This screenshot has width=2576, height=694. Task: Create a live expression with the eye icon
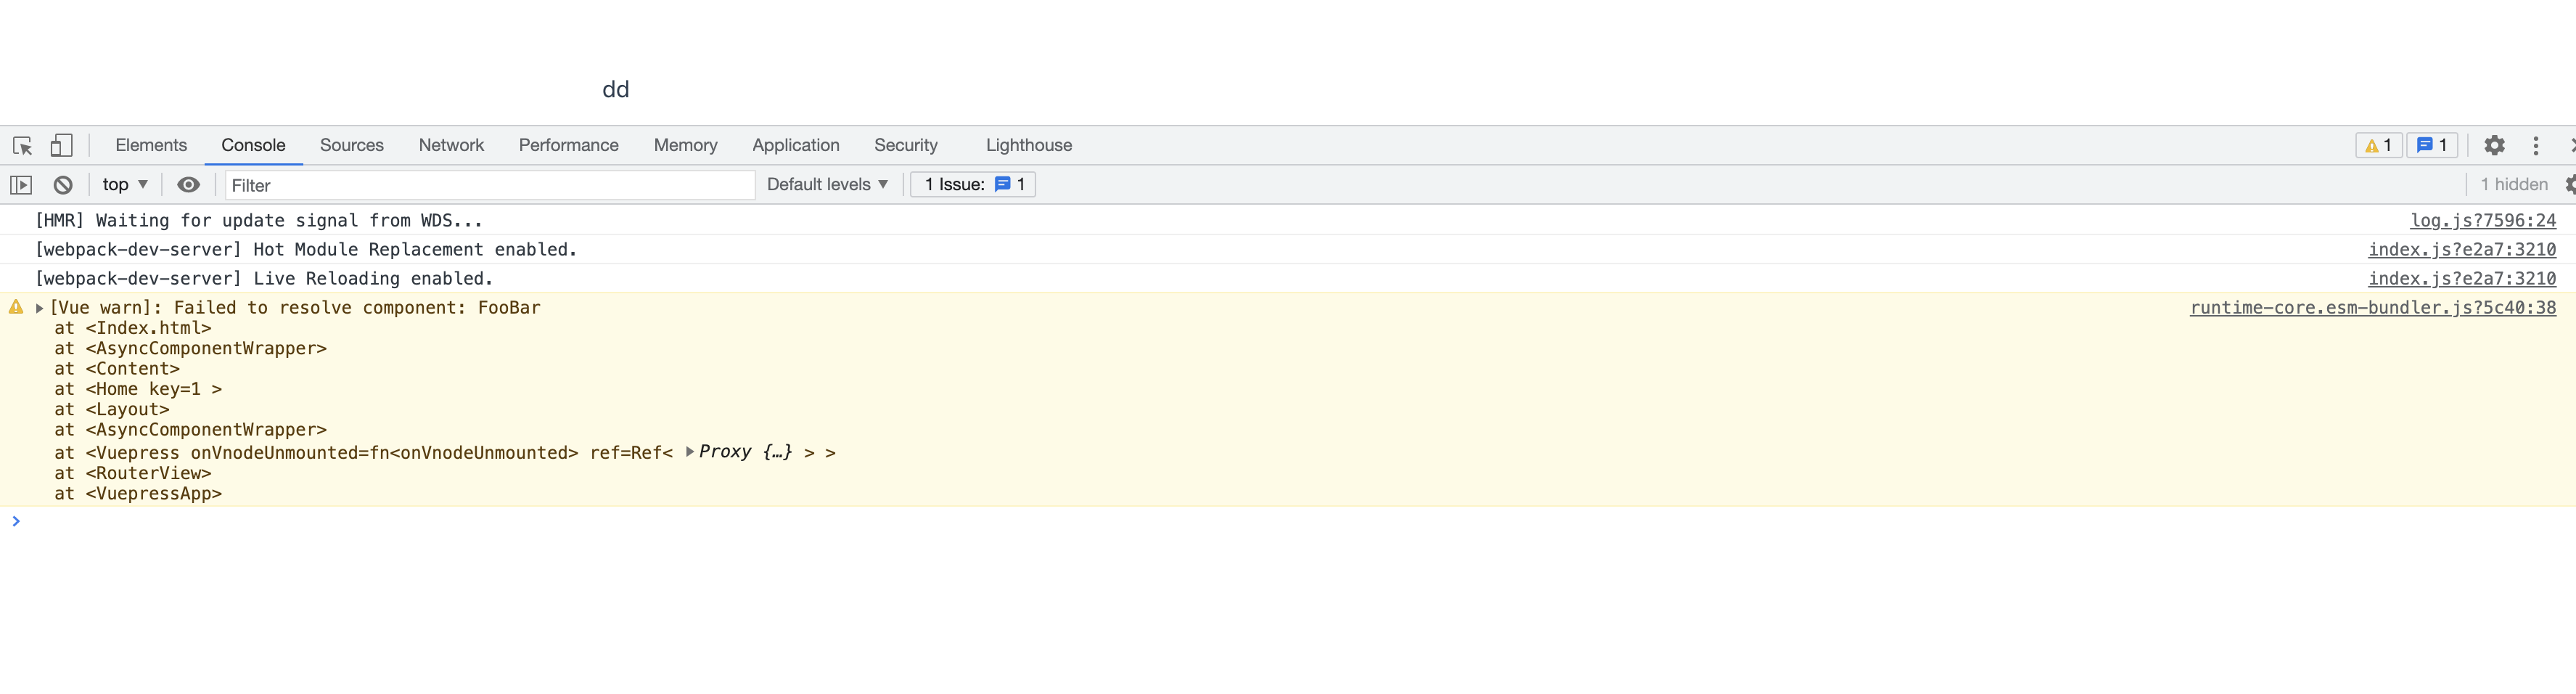pos(189,184)
